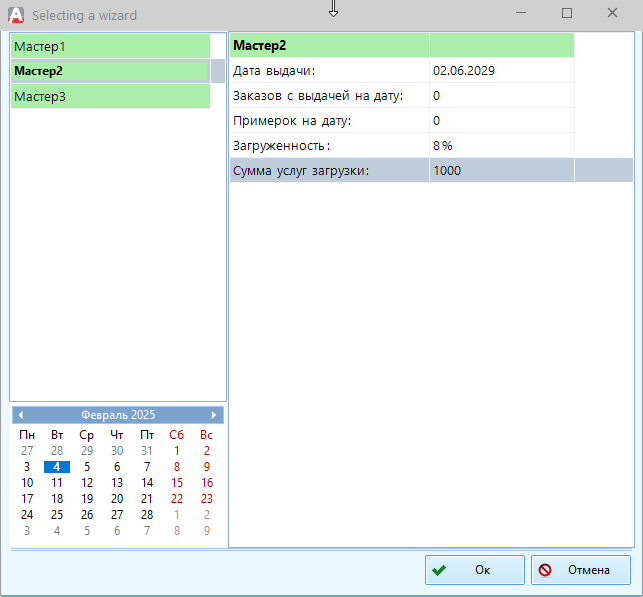Pick February 14 in the calendar
This screenshot has height=597, width=643.
147,482
